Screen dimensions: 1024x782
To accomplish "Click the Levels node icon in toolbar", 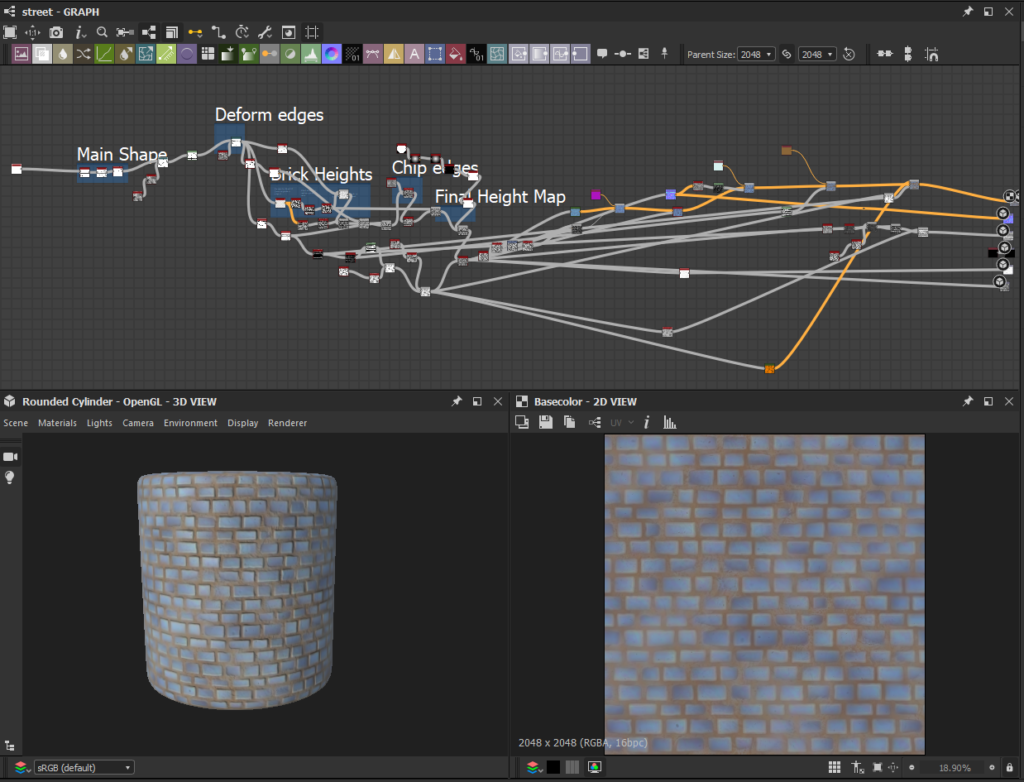I will coord(312,54).
